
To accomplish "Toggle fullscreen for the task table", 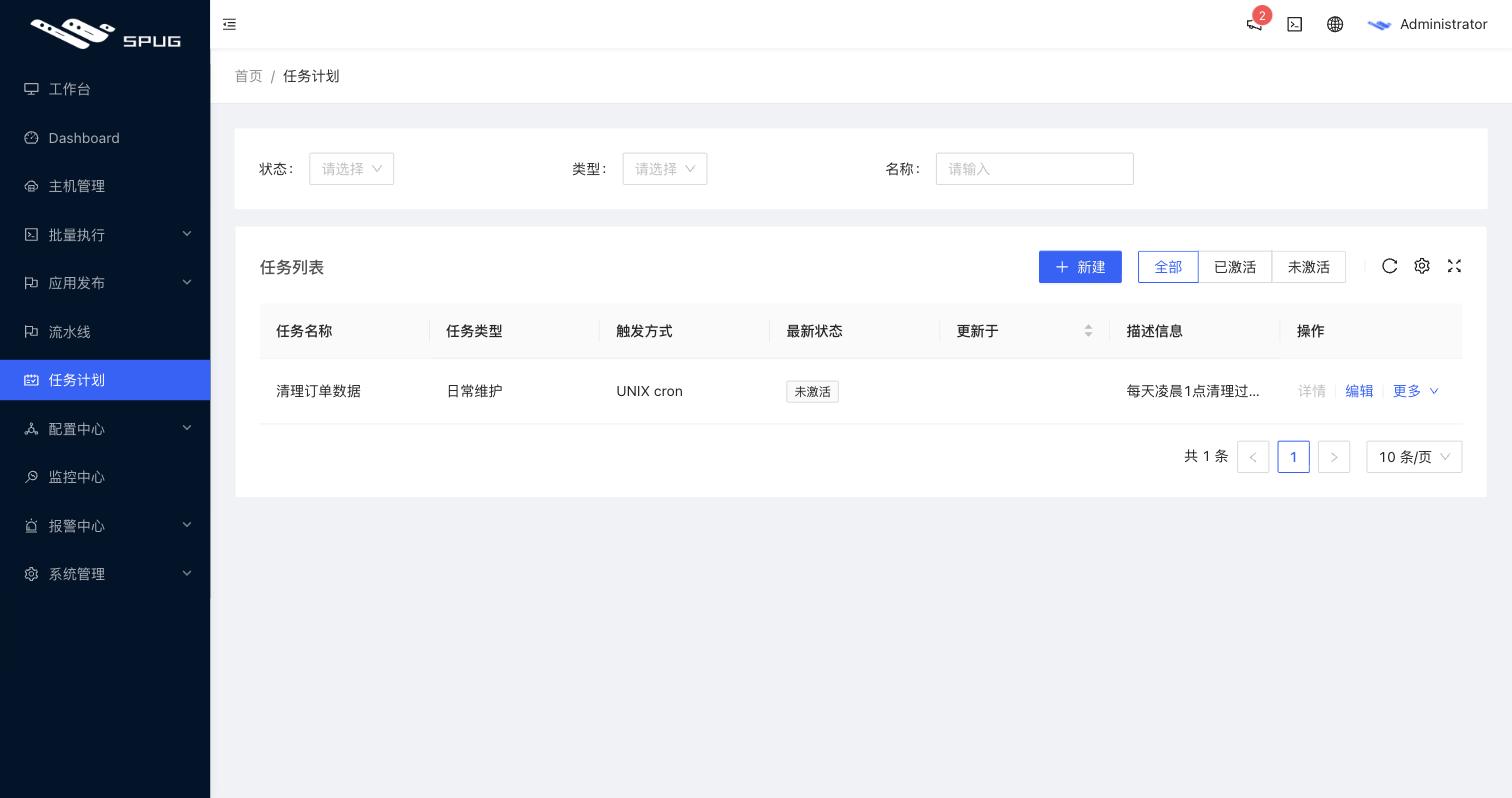I will [1454, 266].
